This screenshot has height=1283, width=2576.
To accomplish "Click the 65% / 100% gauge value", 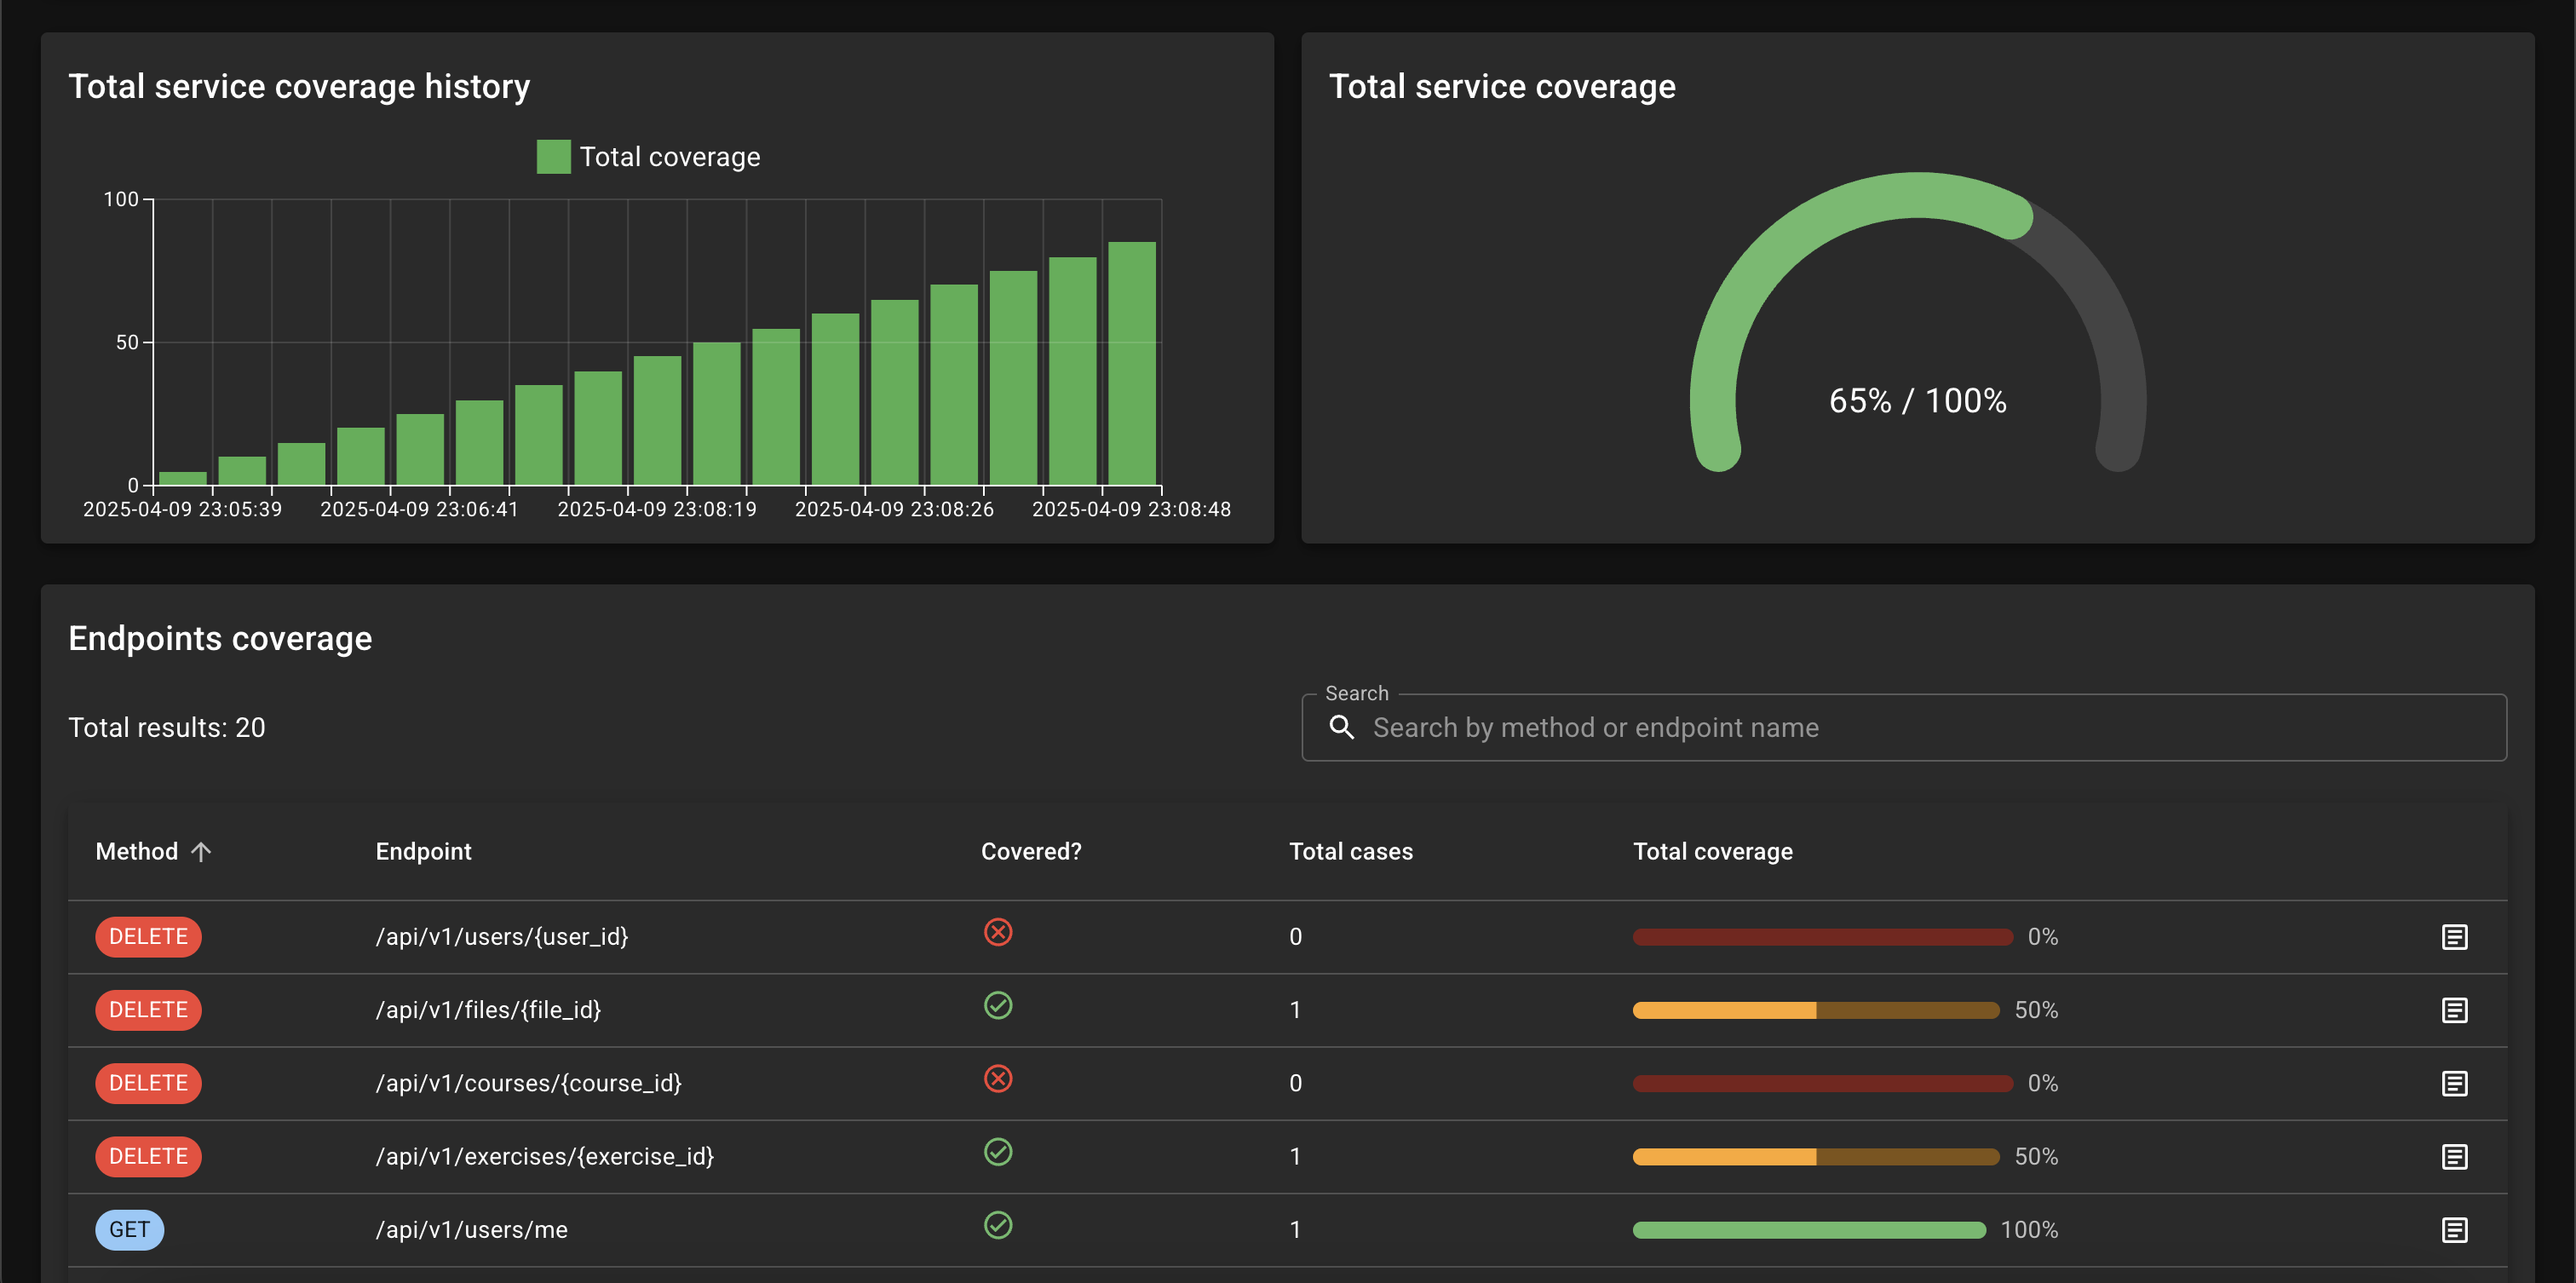I will click(1917, 401).
